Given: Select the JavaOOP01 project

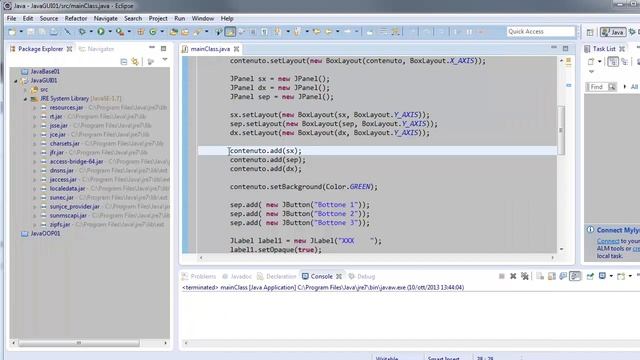Looking at the screenshot, I should [x=45, y=233].
